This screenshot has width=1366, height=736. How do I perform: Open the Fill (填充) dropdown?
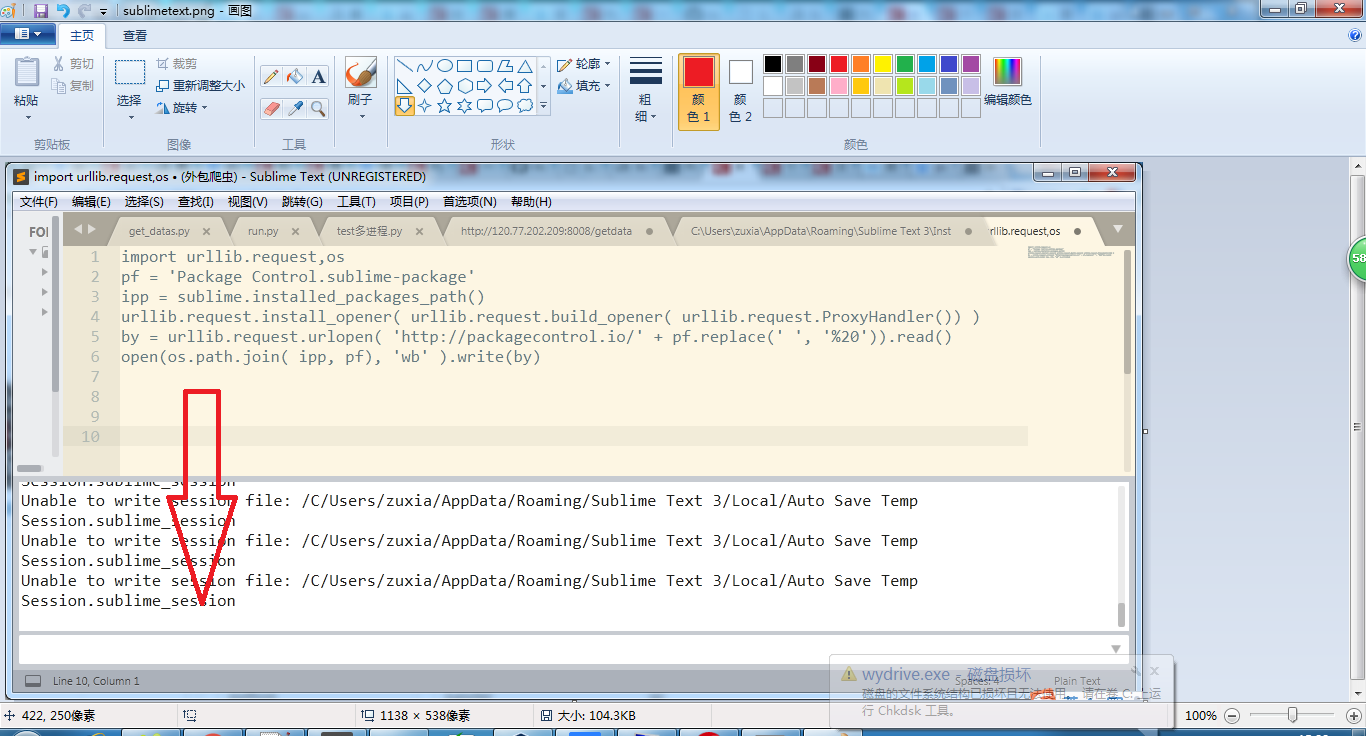(584, 86)
